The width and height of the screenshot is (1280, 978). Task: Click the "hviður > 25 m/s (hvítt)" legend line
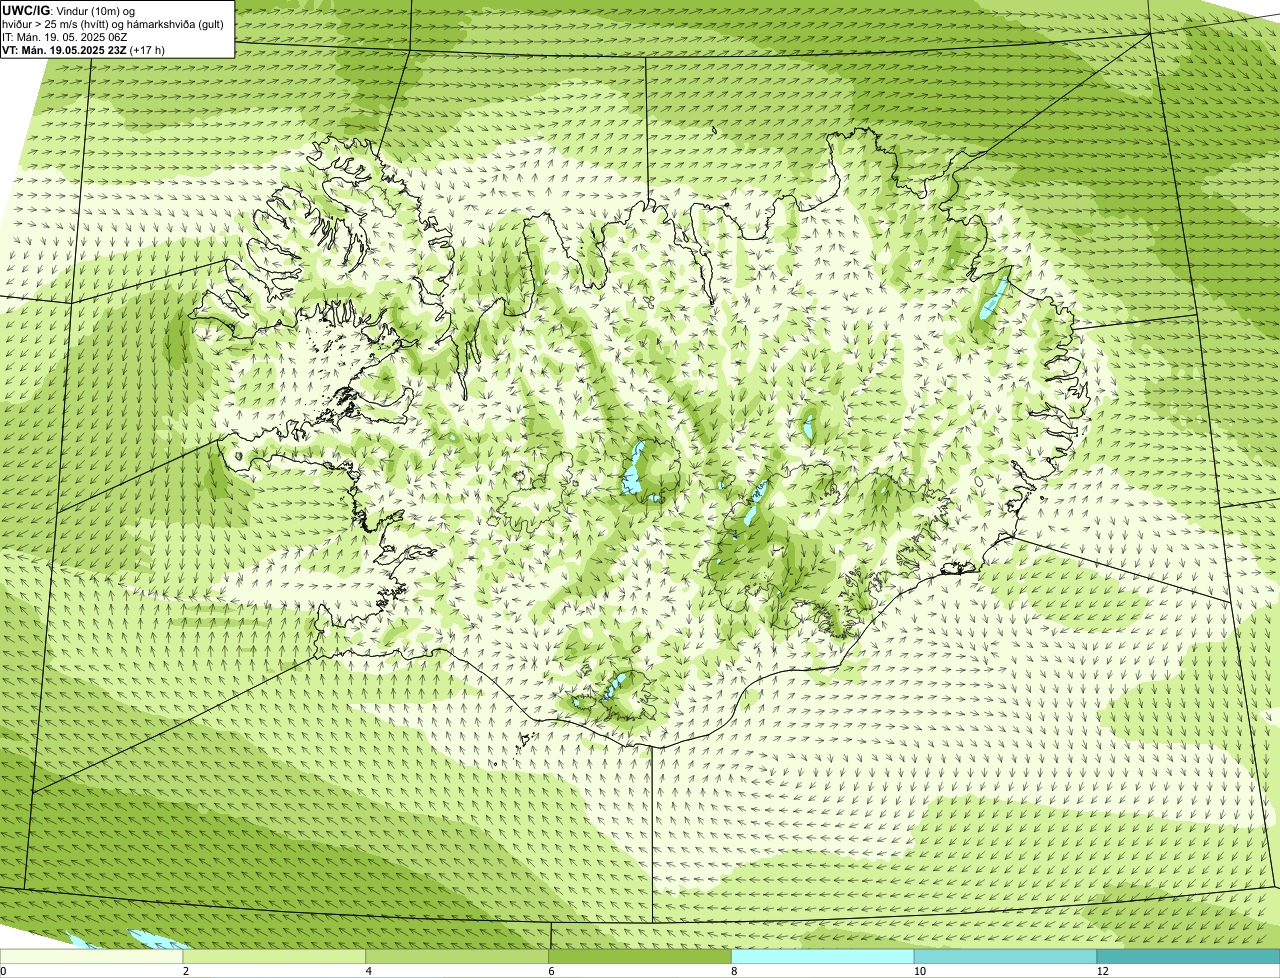(112, 23)
